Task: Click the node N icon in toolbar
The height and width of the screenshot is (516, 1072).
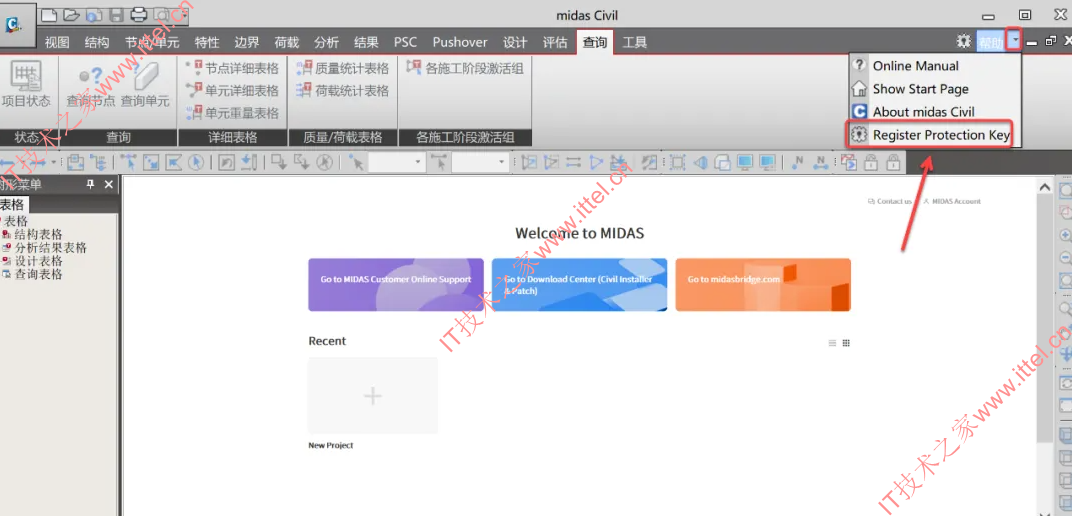Action: click(797, 163)
